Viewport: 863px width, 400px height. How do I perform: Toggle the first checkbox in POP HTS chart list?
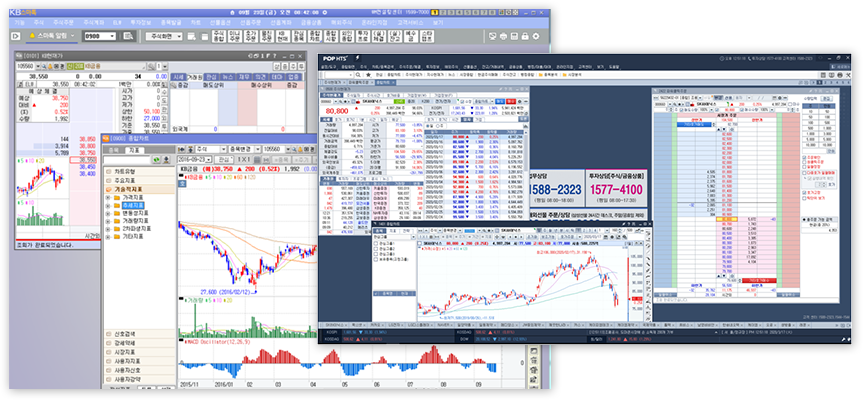pos(375,241)
